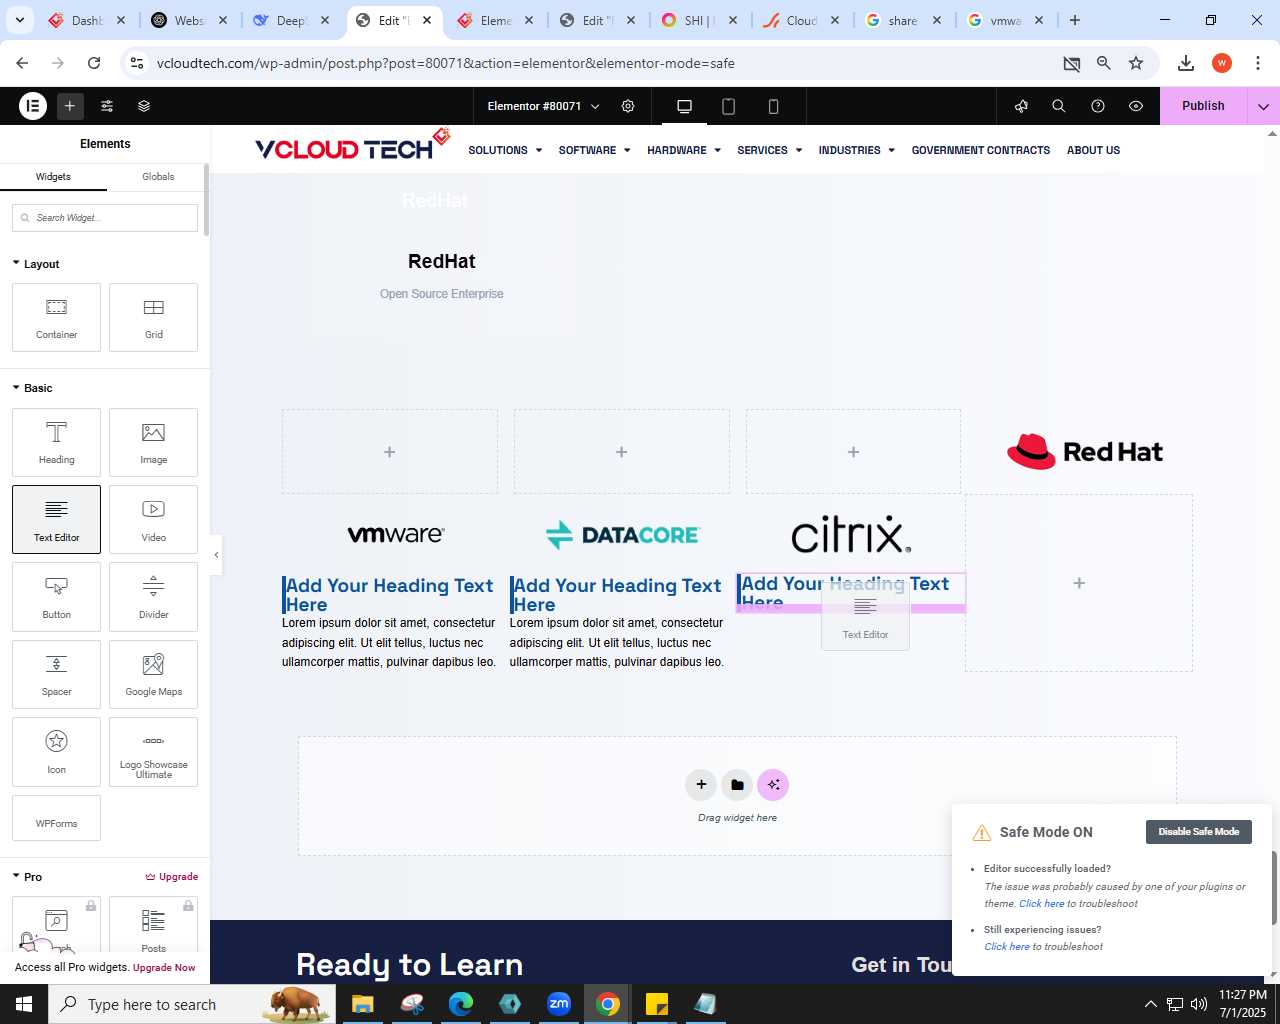
Task: Expand the SOFTWARE menu
Action: (594, 150)
